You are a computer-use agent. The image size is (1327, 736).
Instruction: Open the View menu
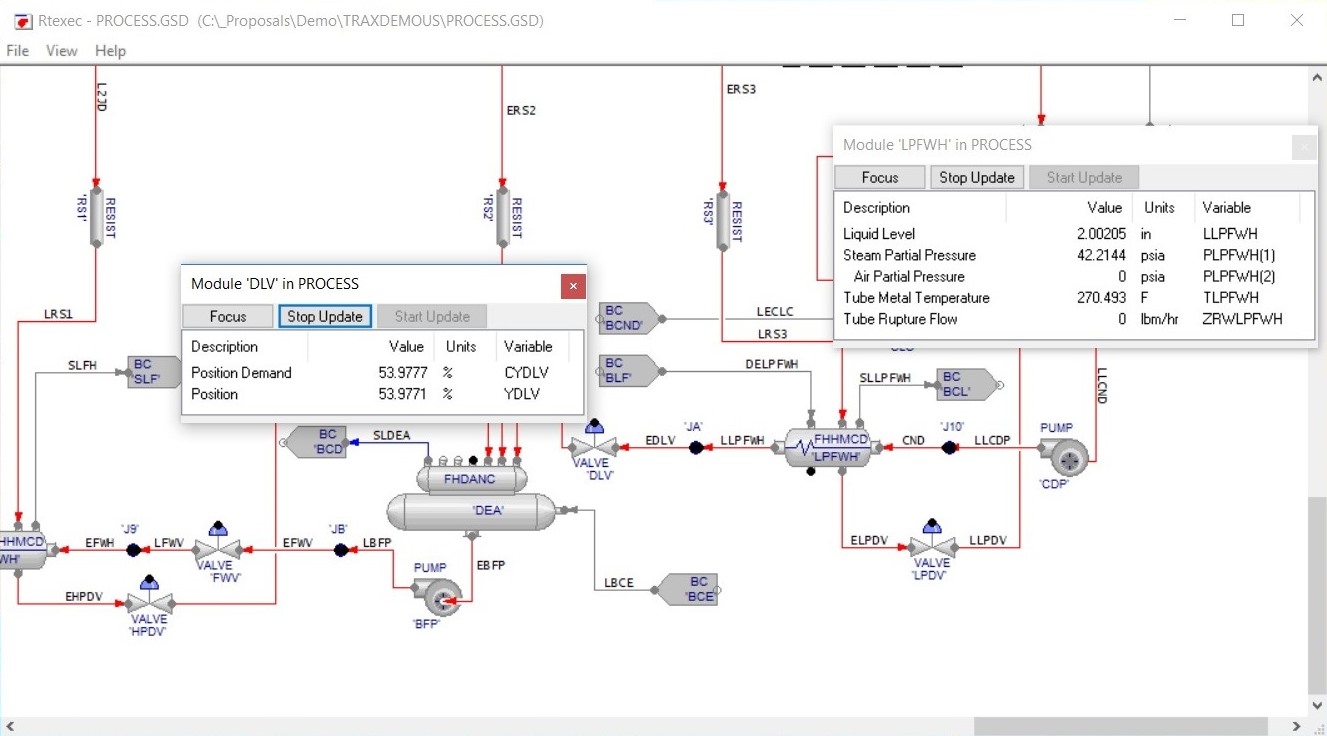click(x=61, y=50)
